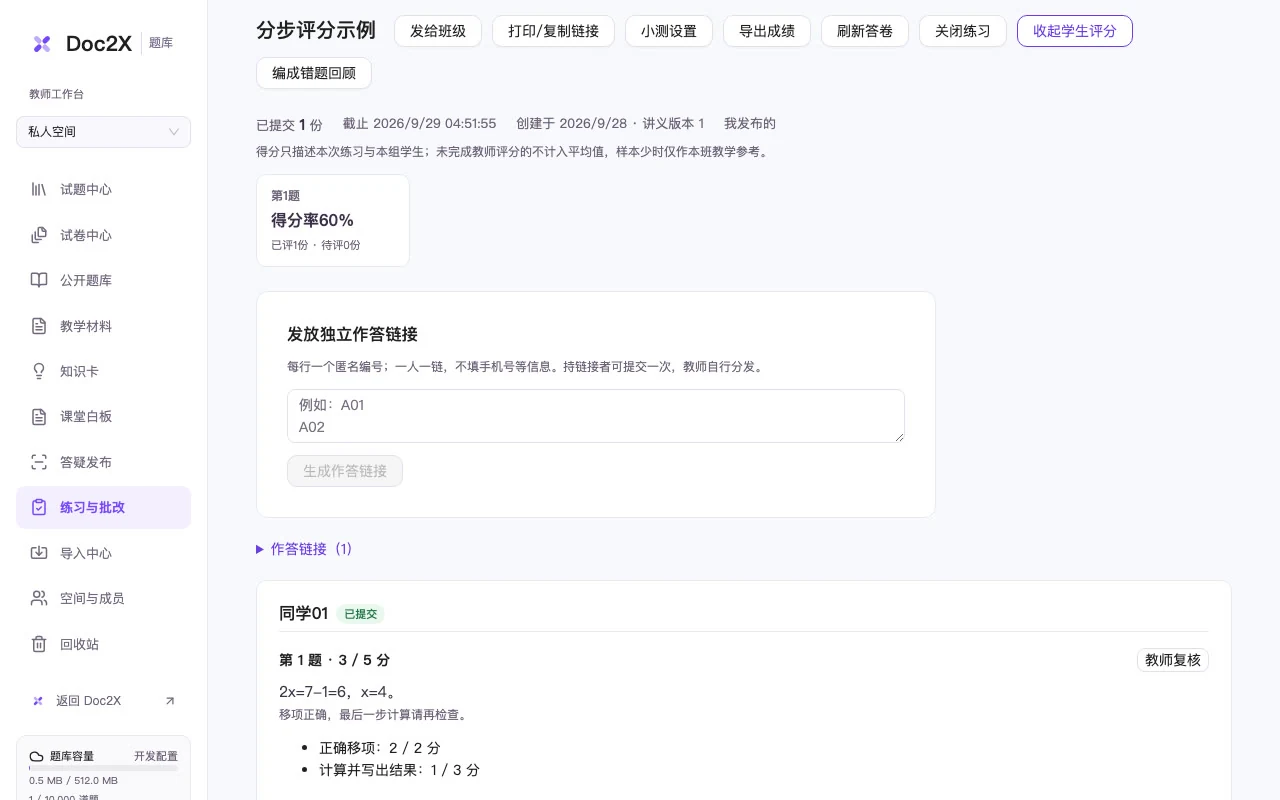Viewport: 1280px width, 800px height.
Task: Click the 同学01 student name
Action: [x=304, y=613]
